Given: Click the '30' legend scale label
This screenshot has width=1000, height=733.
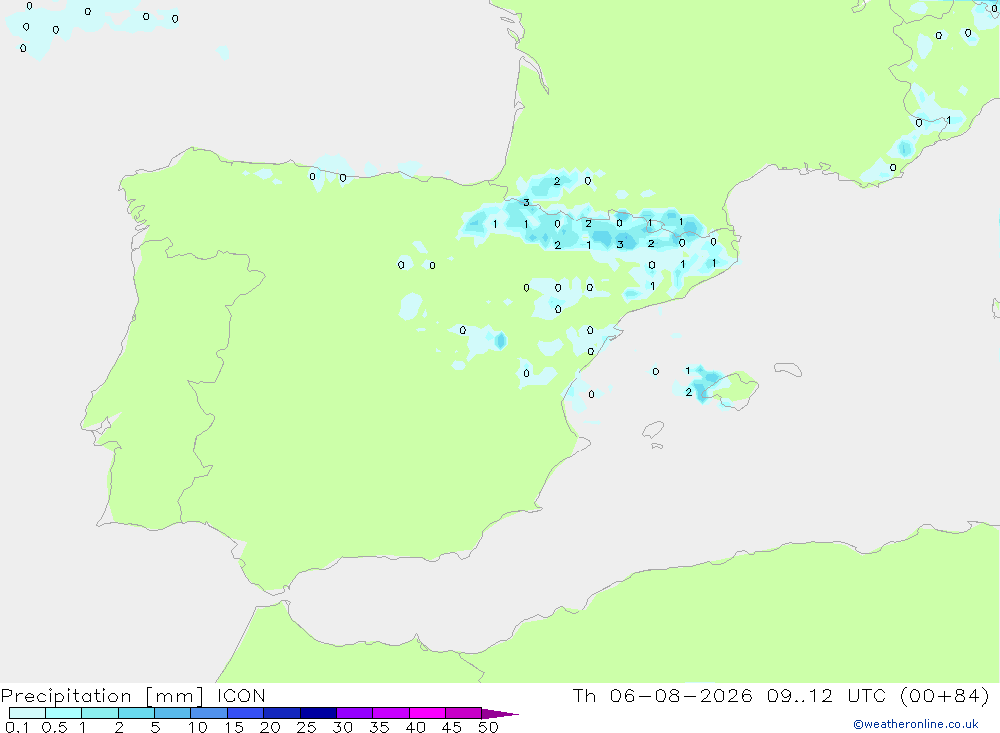Looking at the screenshot, I should pyautogui.click(x=343, y=727).
